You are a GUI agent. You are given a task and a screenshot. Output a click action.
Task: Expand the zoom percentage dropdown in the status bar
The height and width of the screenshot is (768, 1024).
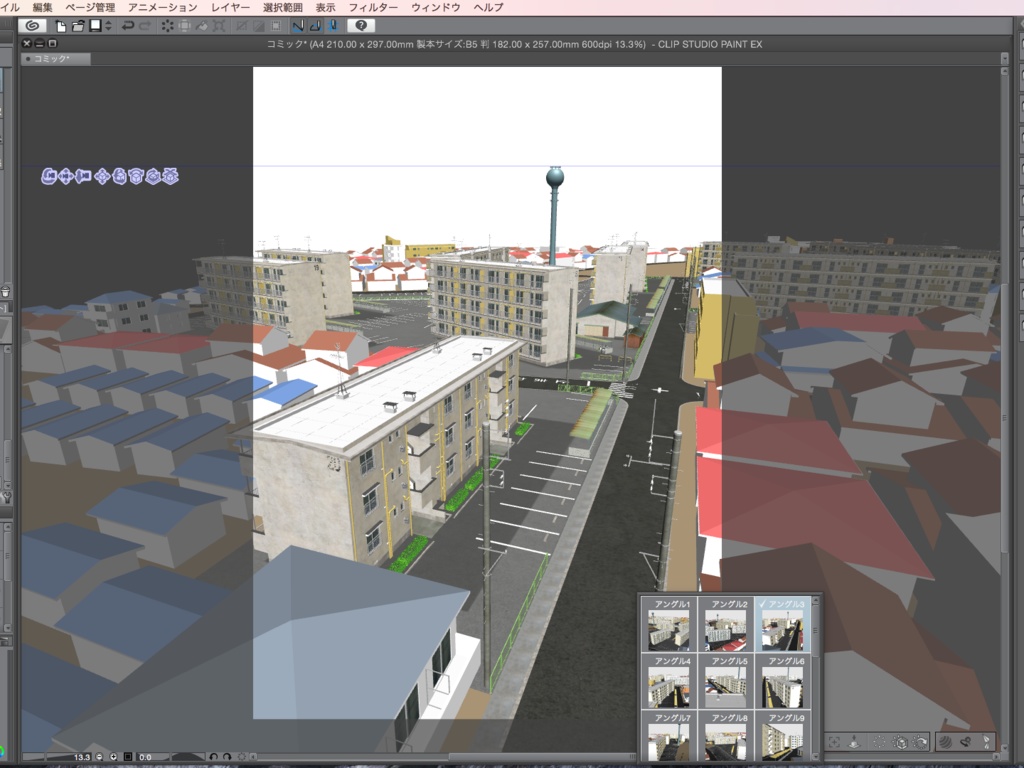85,757
